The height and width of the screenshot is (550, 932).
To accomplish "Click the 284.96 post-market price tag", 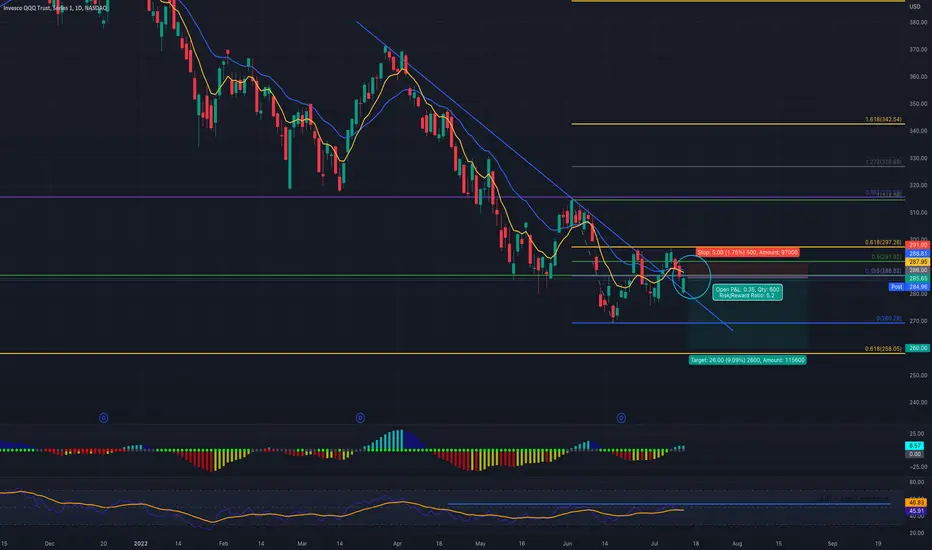I will 918,287.
